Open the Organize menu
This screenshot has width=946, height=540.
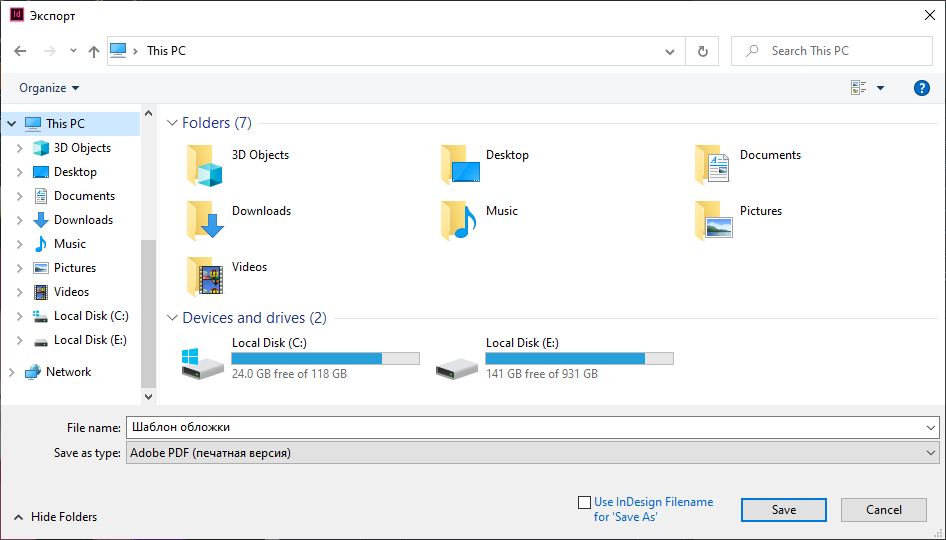(x=49, y=88)
